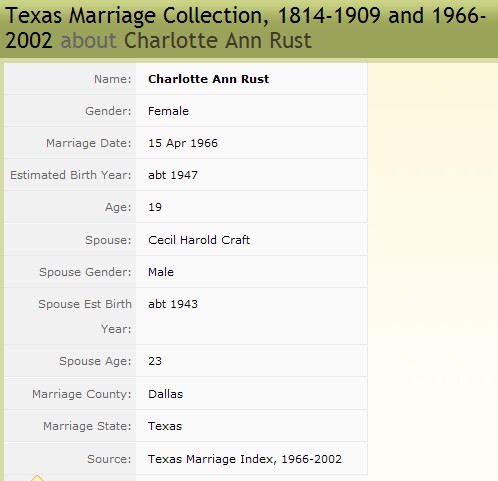Click the yellow pointer icon below Source

(x=37, y=478)
